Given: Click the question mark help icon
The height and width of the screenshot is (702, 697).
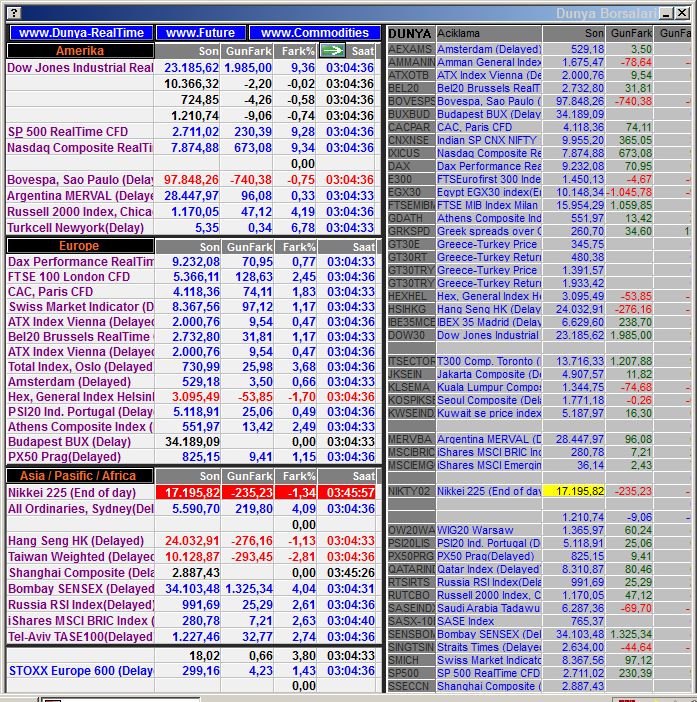Looking at the screenshot, I should click(14, 13).
